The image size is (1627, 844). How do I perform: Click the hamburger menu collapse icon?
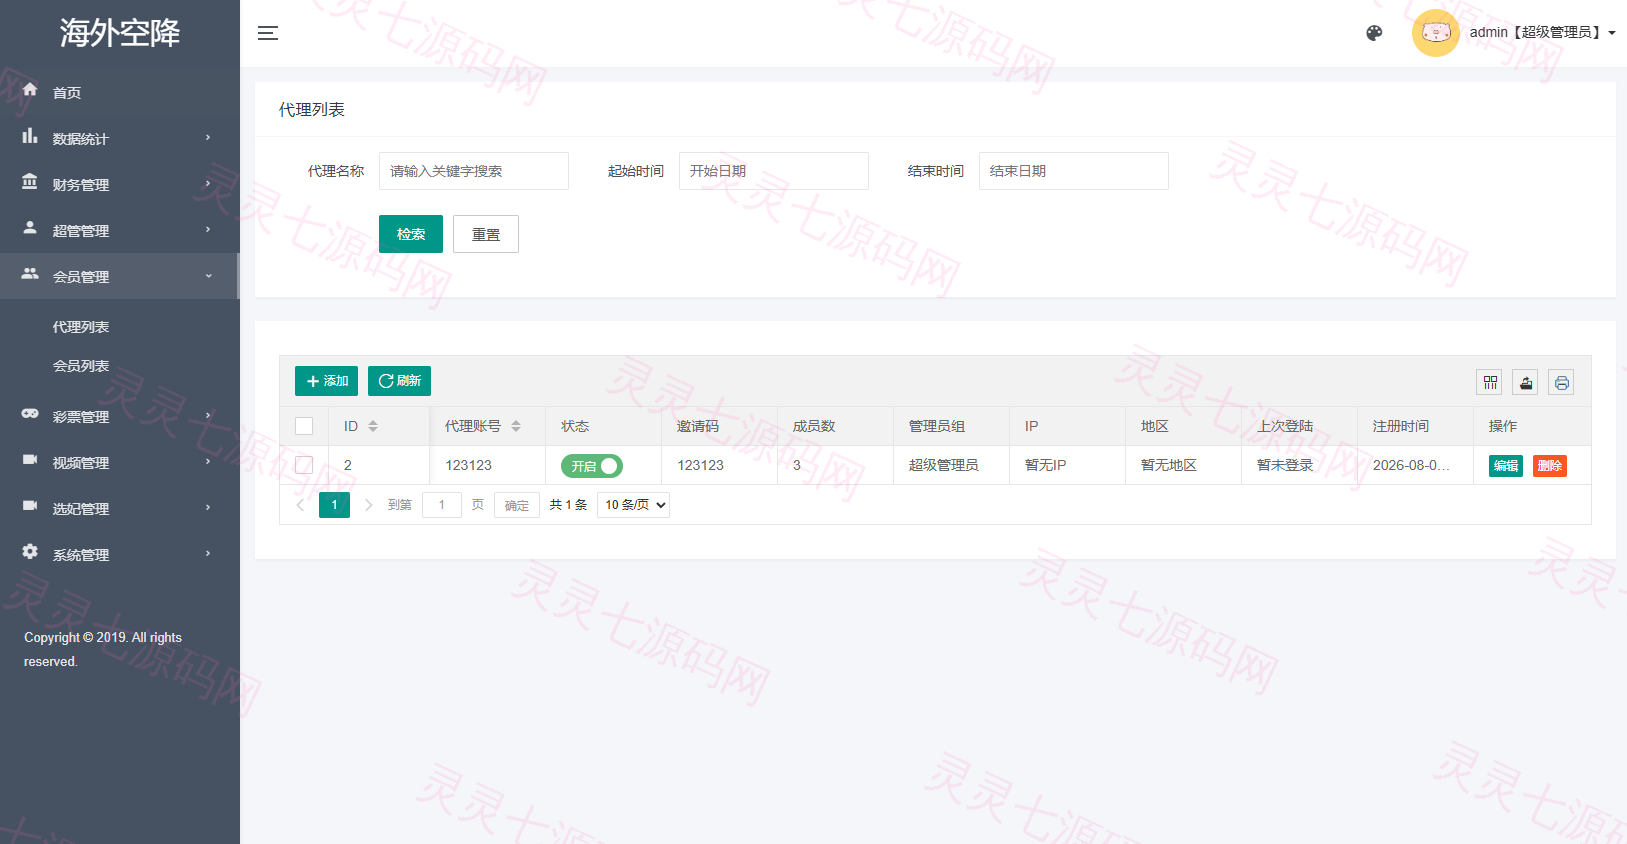pos(268,33)
